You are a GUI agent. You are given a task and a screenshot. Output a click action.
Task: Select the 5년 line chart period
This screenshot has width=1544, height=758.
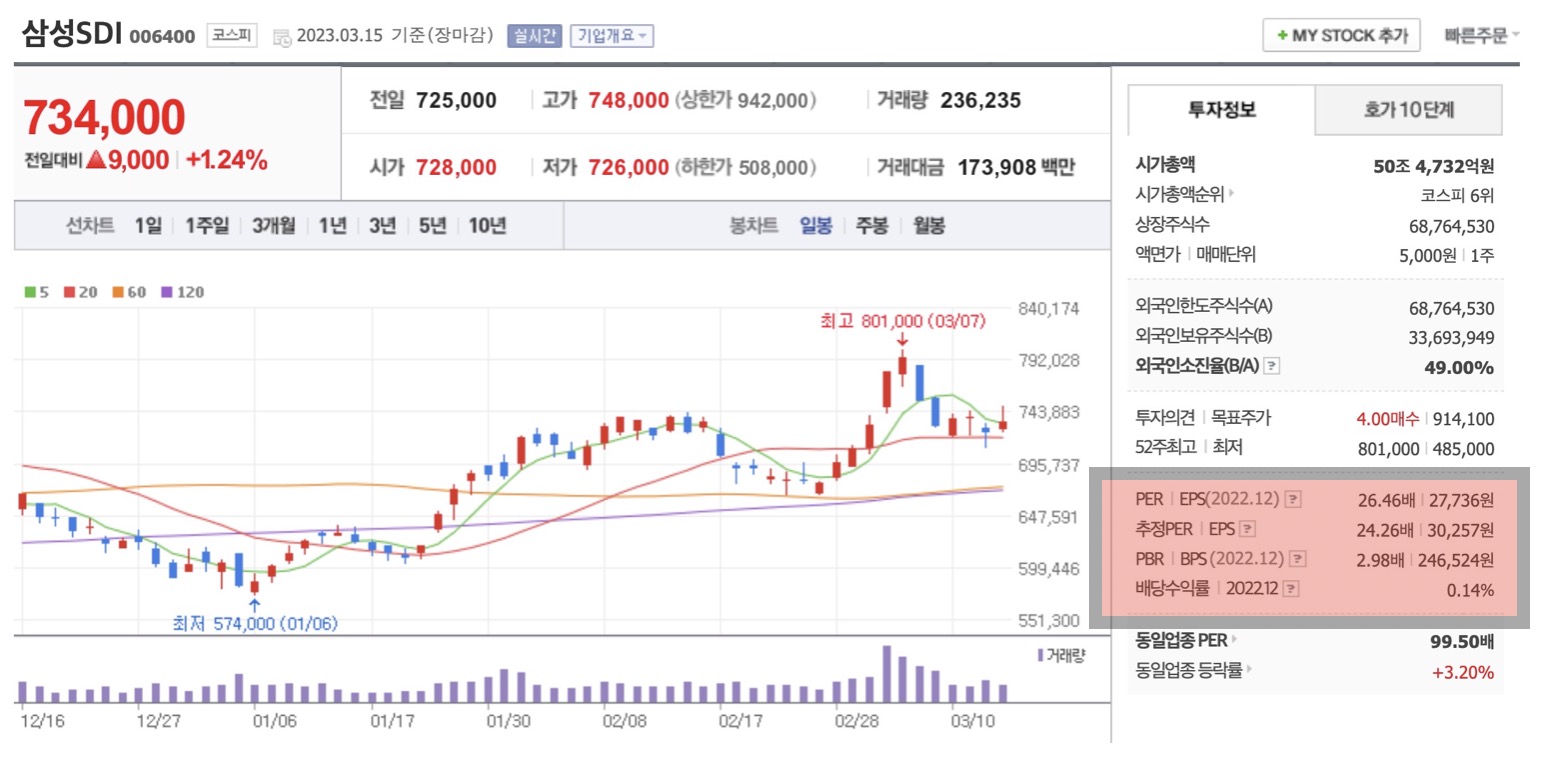click(x=432, y=226)
